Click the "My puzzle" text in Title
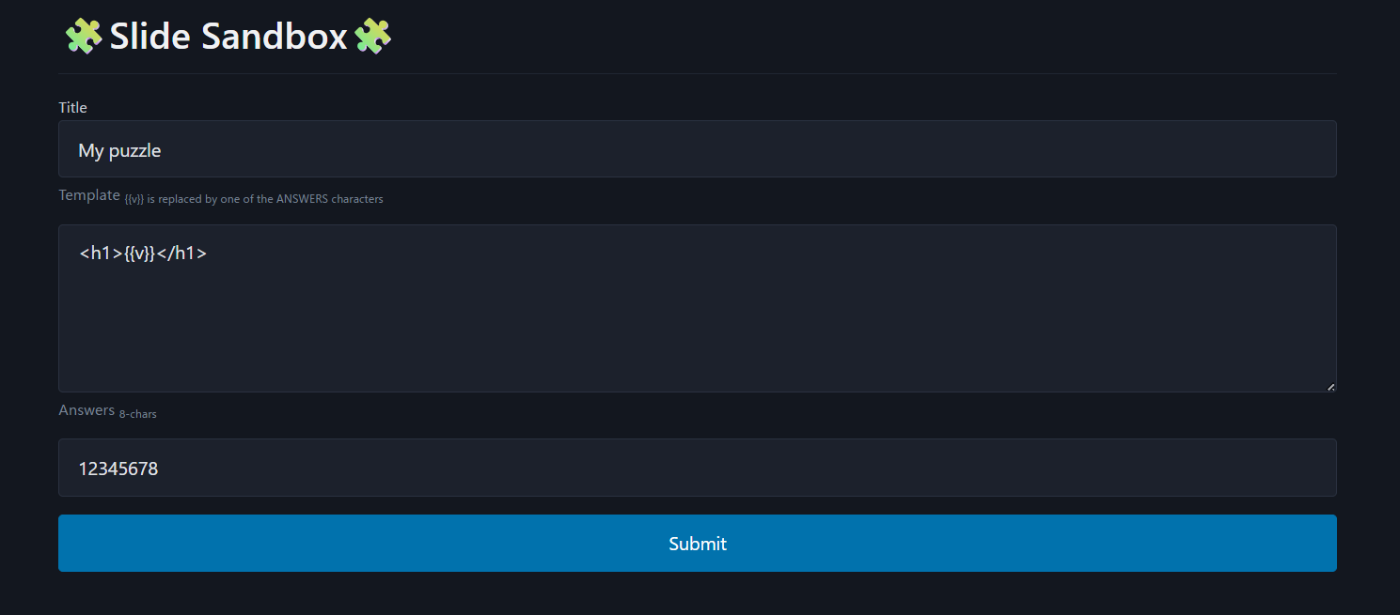 tap(120, 151)
